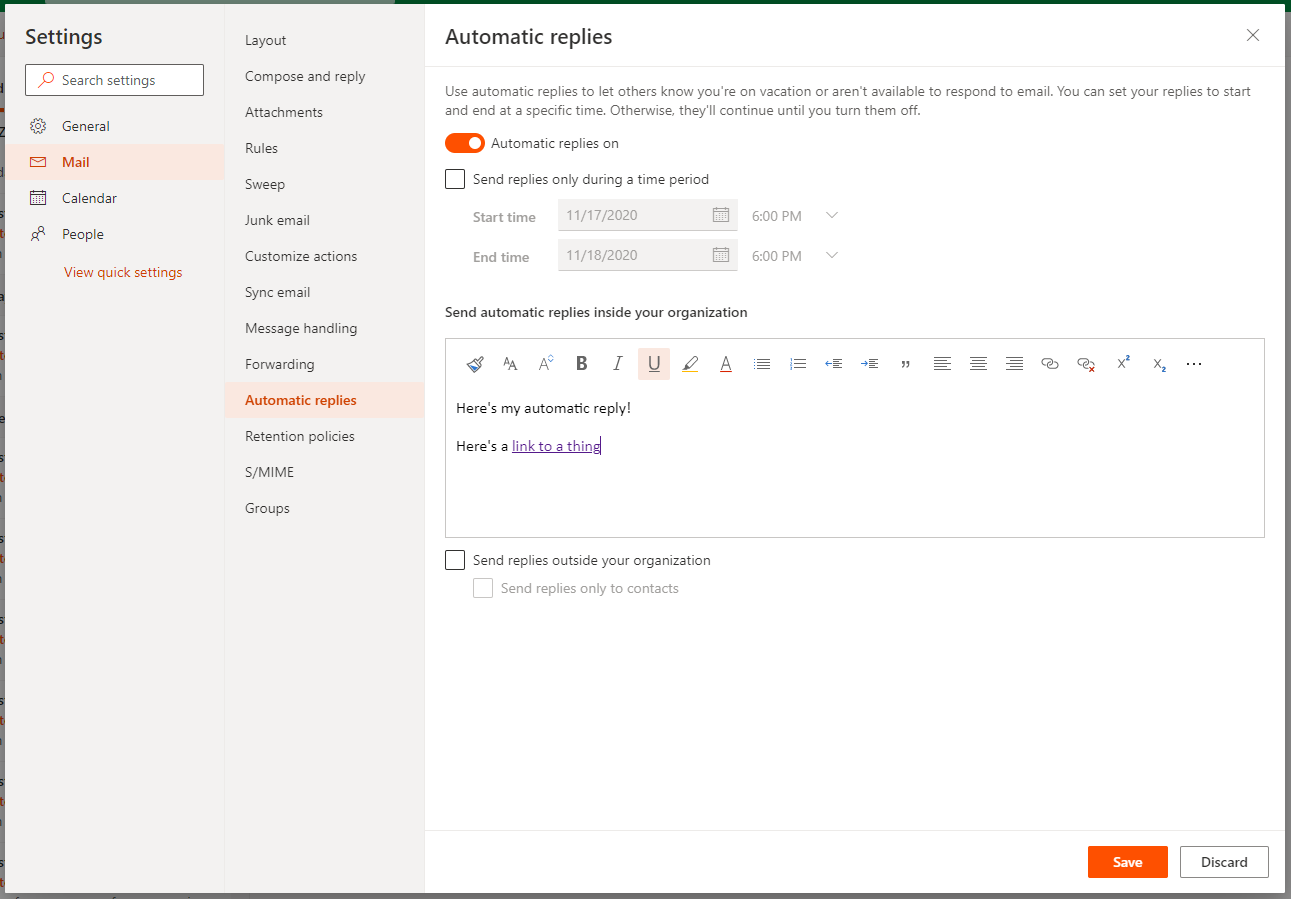Viewport: 1291px width, 899px height.
Task: Open the font color tool
Action: 726,364
